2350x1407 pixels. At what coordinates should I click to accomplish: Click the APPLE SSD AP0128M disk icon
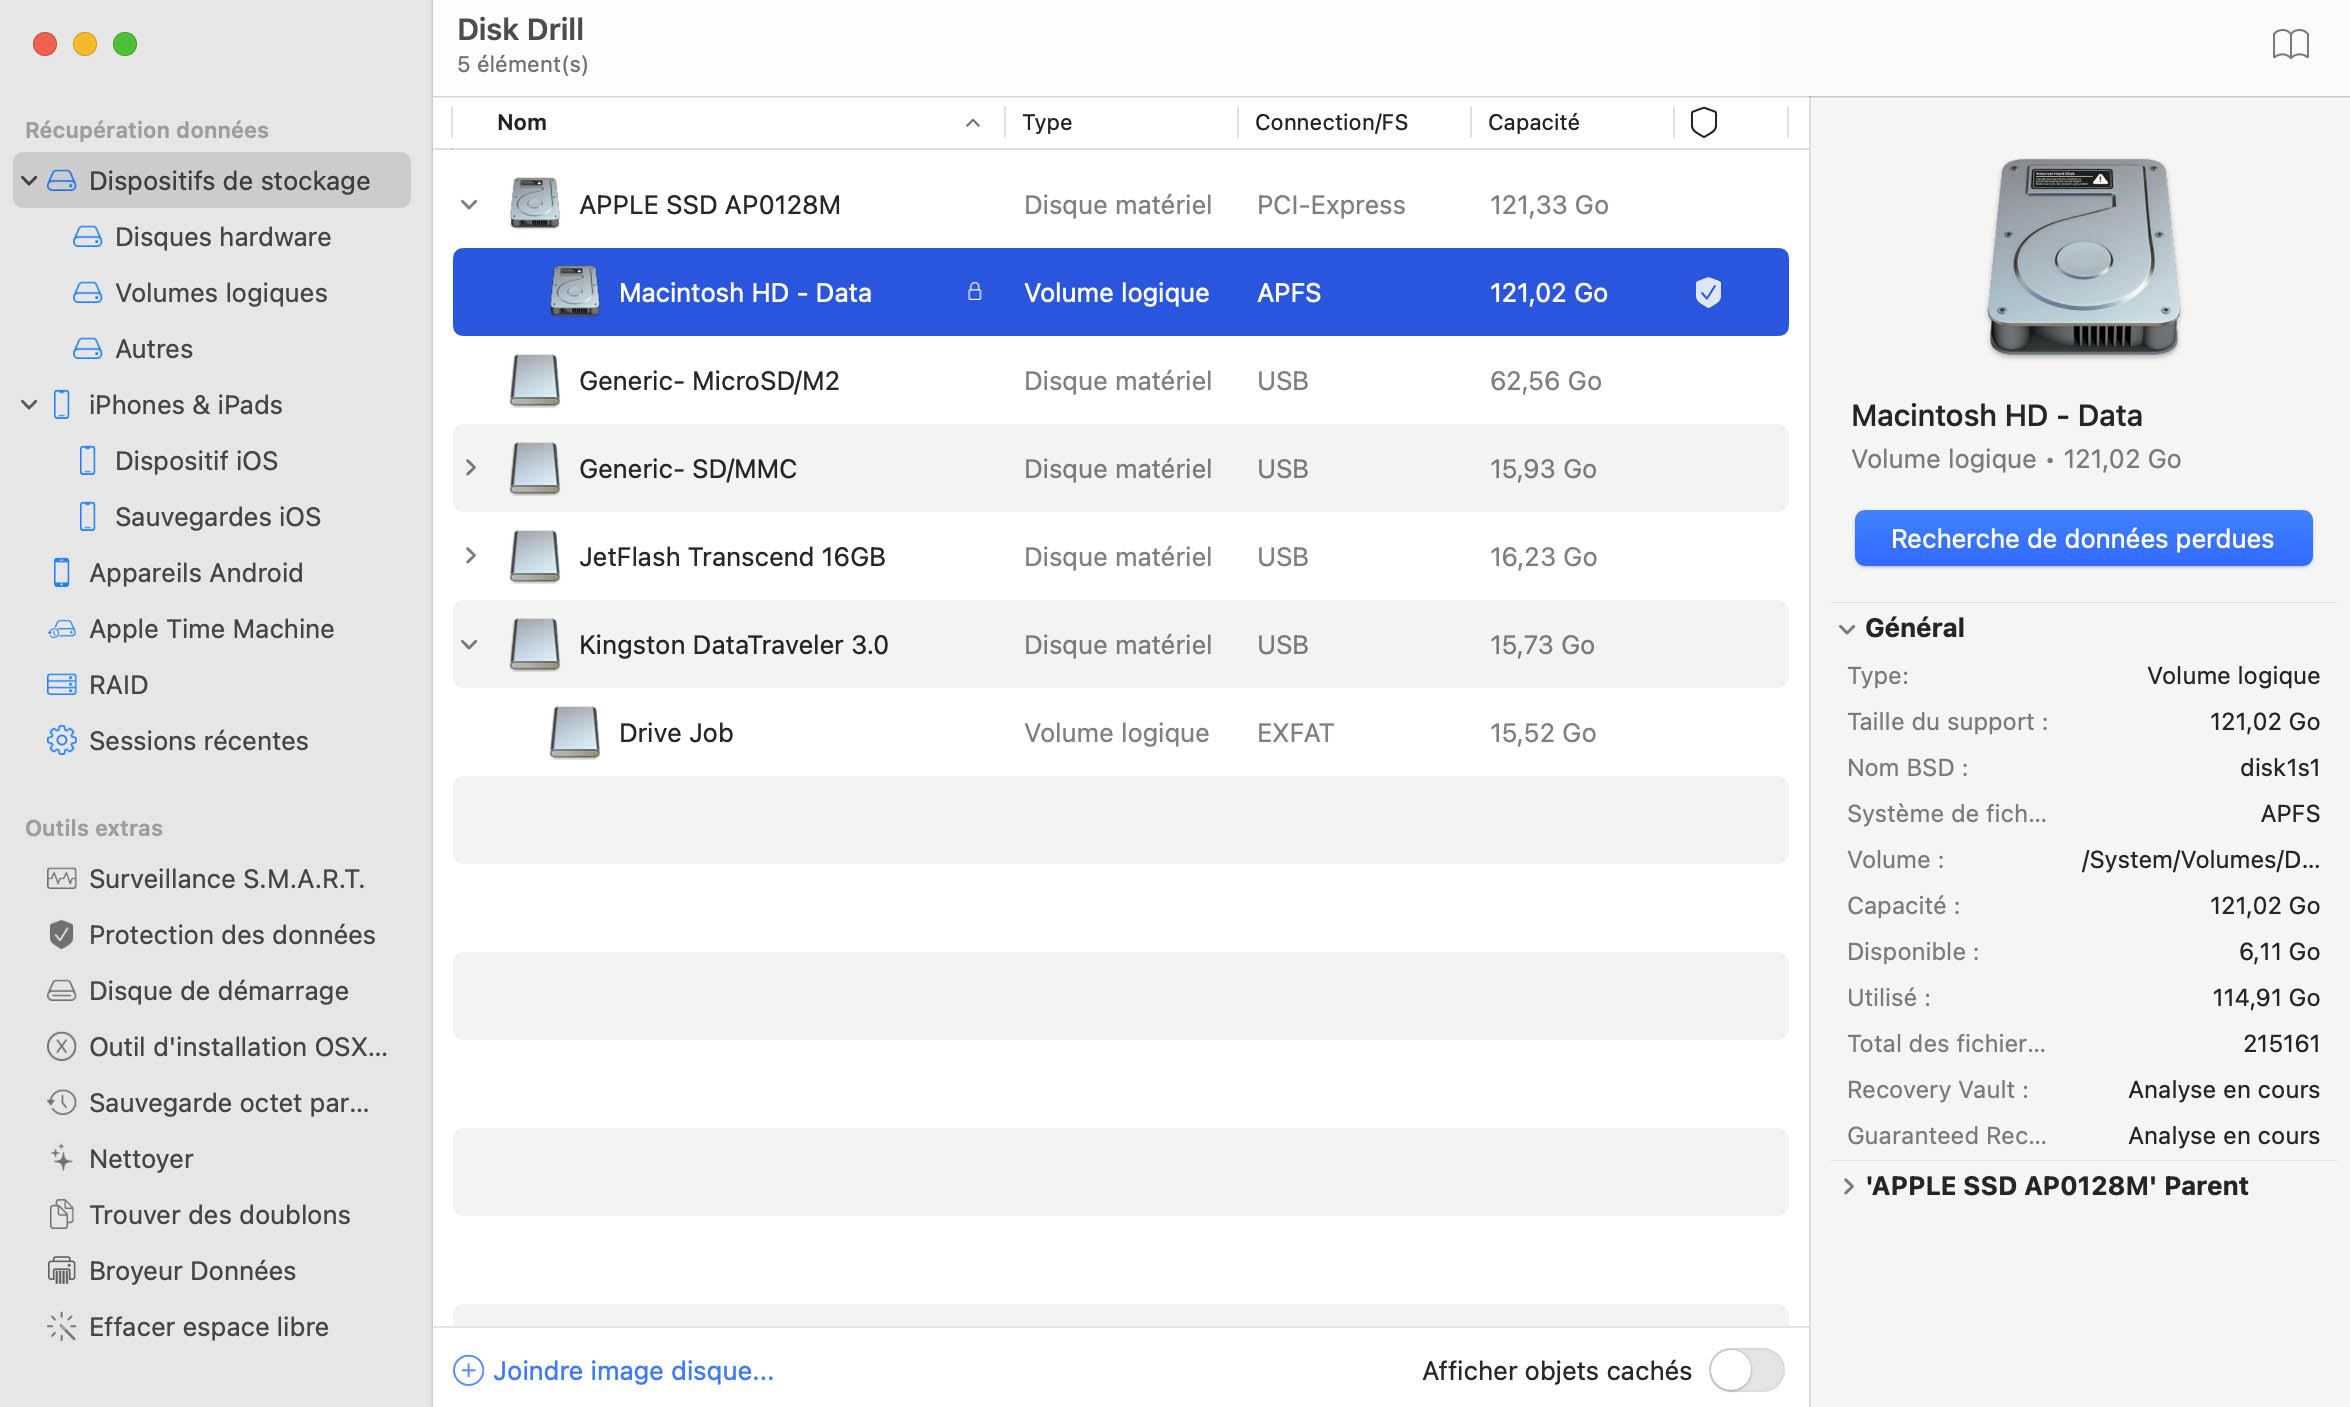click(534, 204)
